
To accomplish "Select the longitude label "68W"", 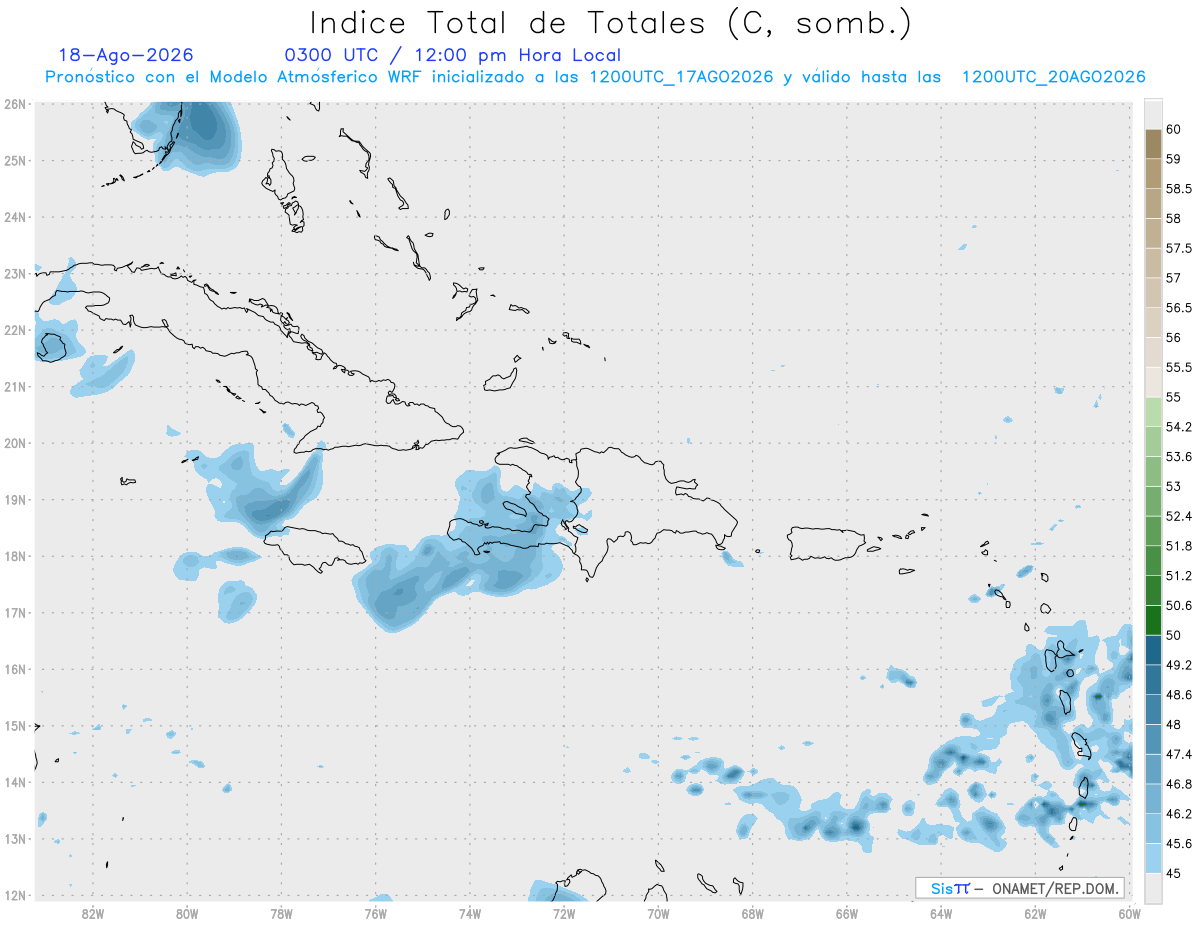I will point(753,913).
